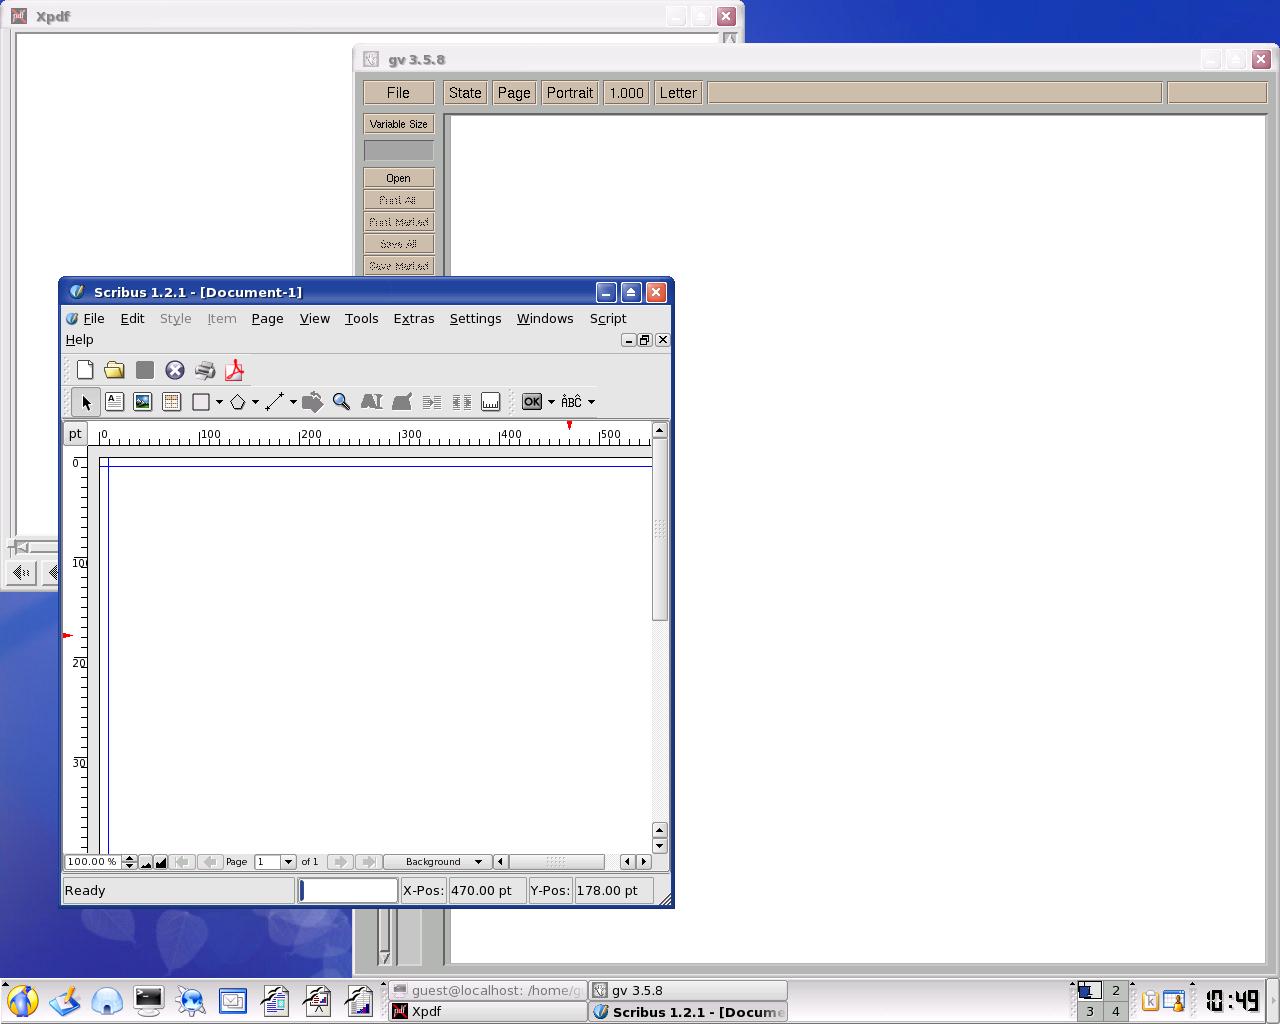Image resolution: width=1280 pixels, height=1024 pixels.
Task: Choose the Insert Picture frame tool
Action: (x=143, y=402)
